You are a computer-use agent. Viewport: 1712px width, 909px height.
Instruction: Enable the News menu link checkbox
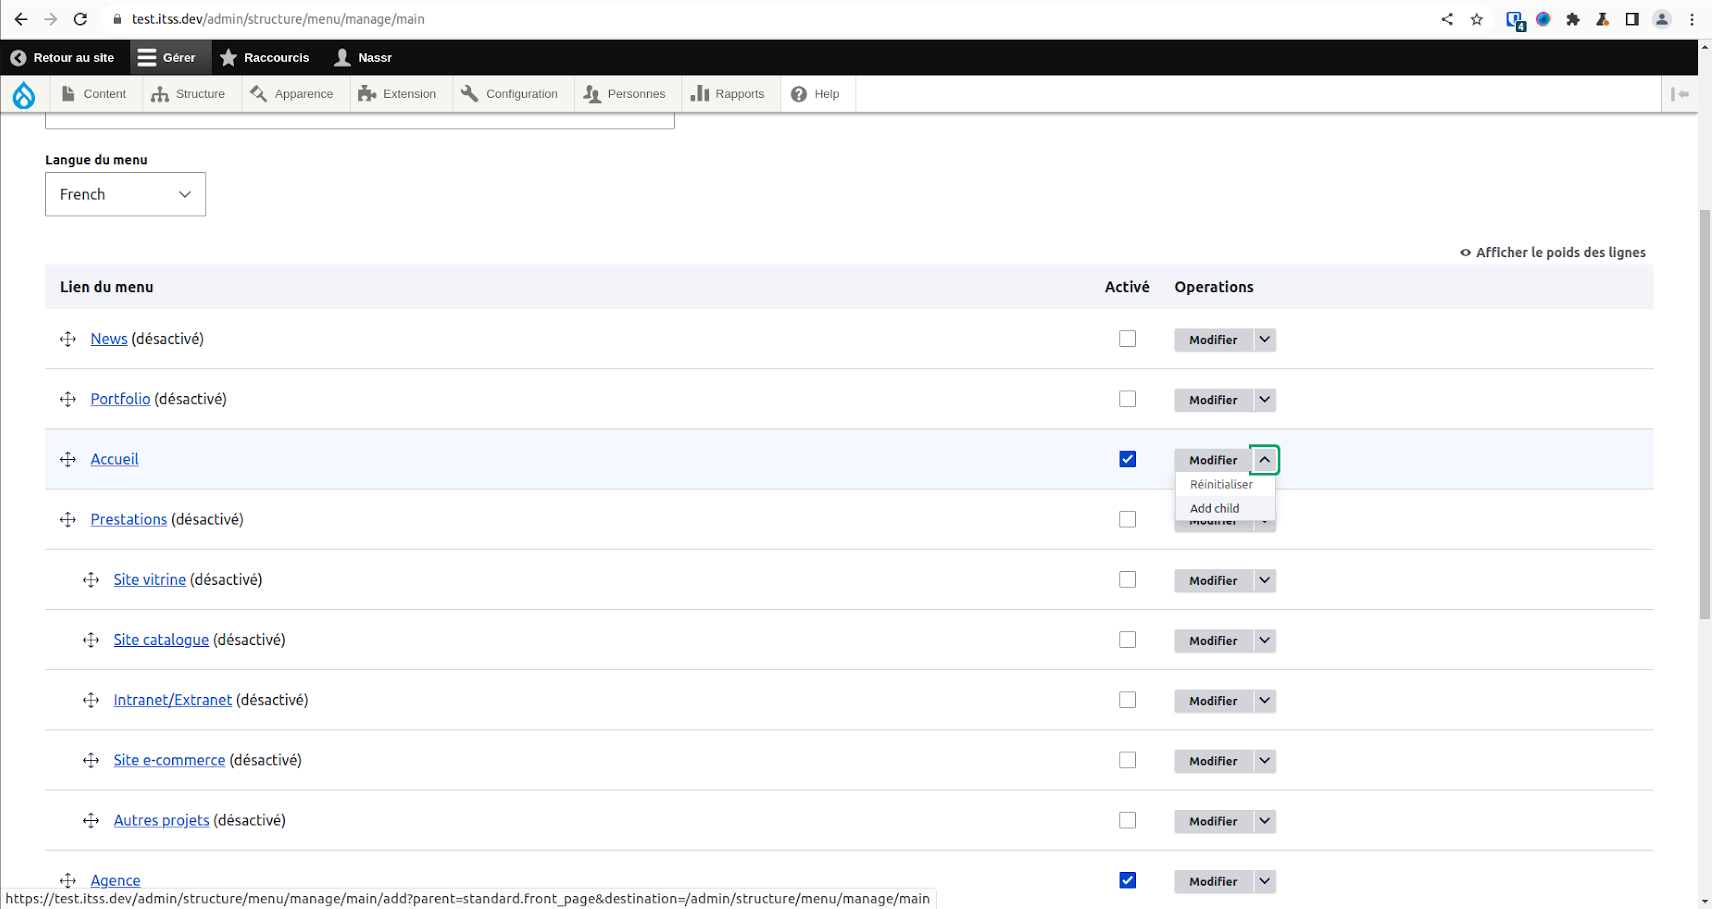[x=1127, y=339]
